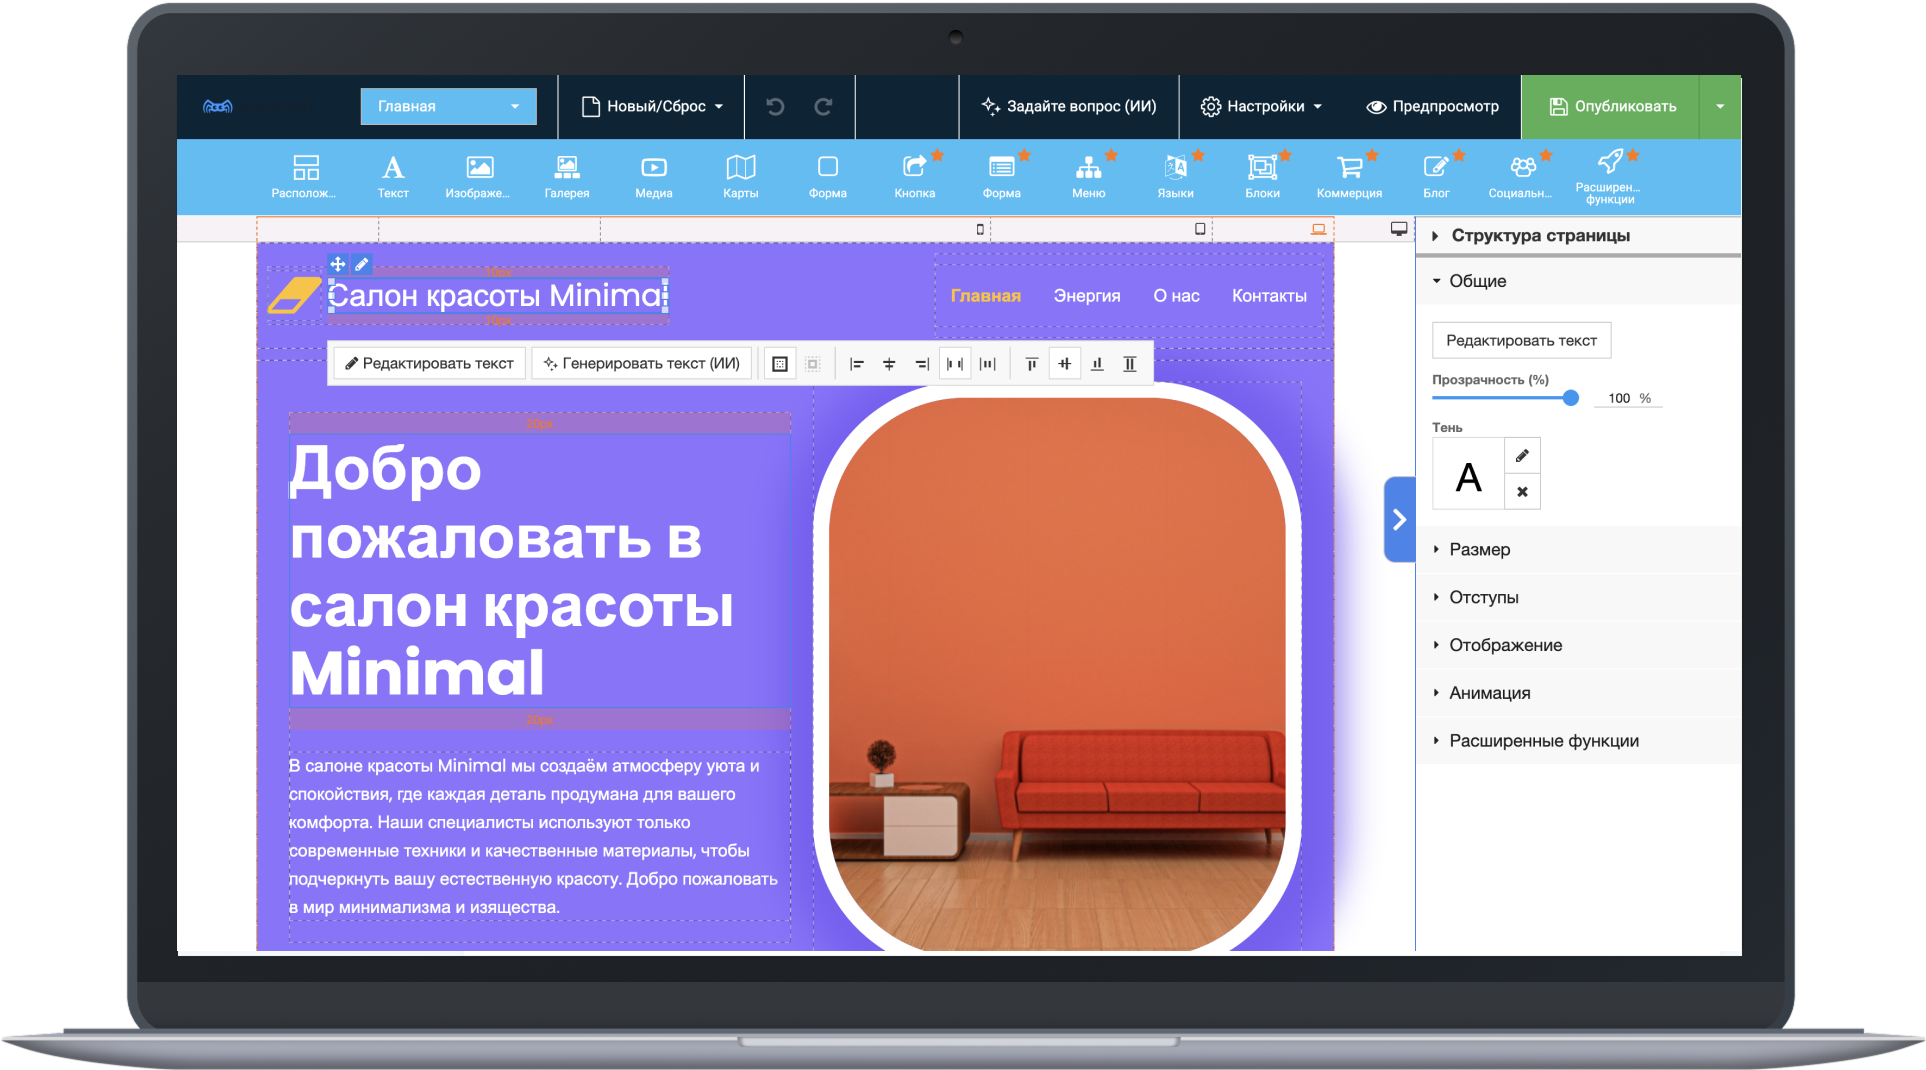Click Редактировать текст in floating toolbar

point(429,364)
